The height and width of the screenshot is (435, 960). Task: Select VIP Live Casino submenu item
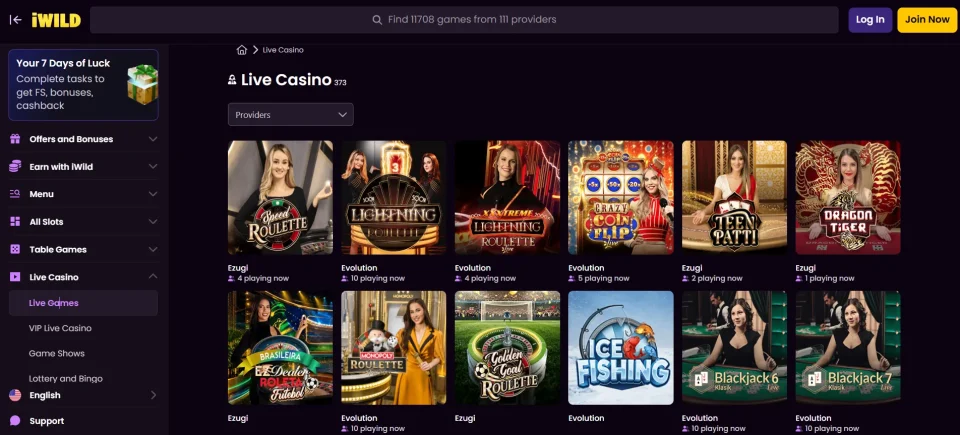tap(60, 328)
